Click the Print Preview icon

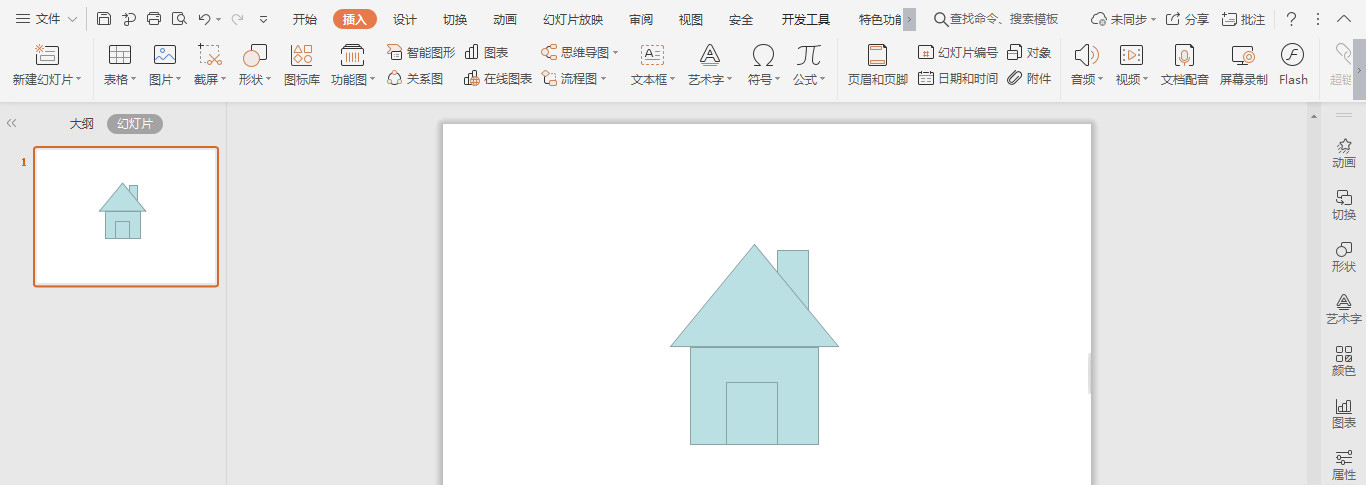tap(179, 19)
